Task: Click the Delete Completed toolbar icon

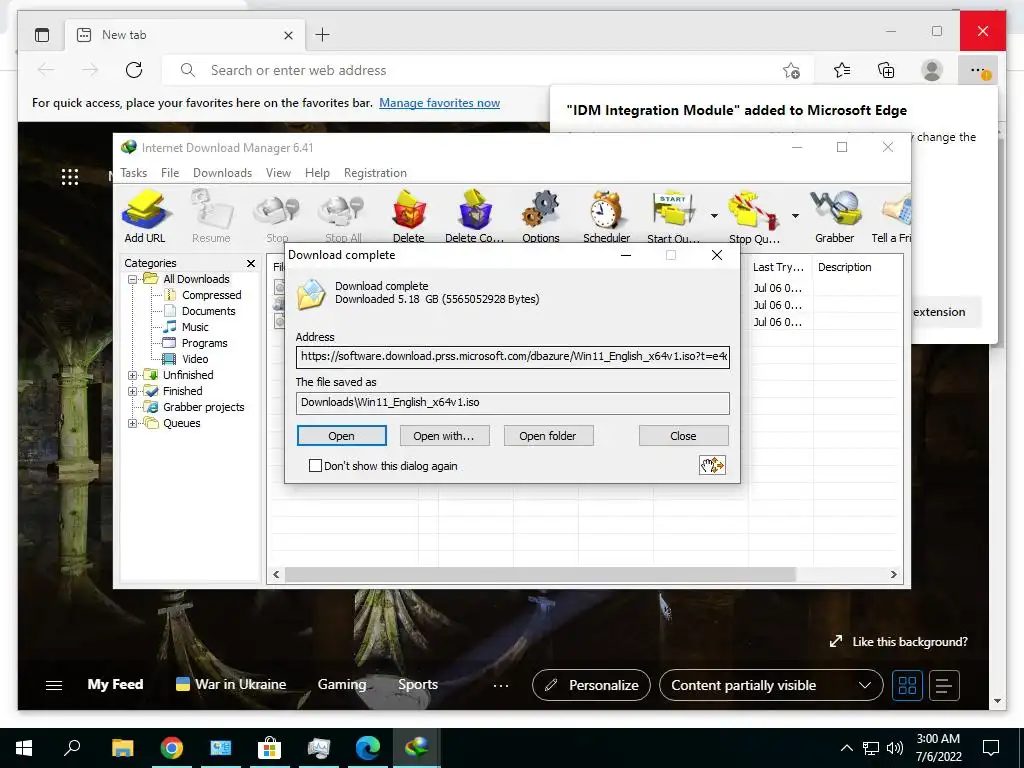Action: click(x=475, y=216)
